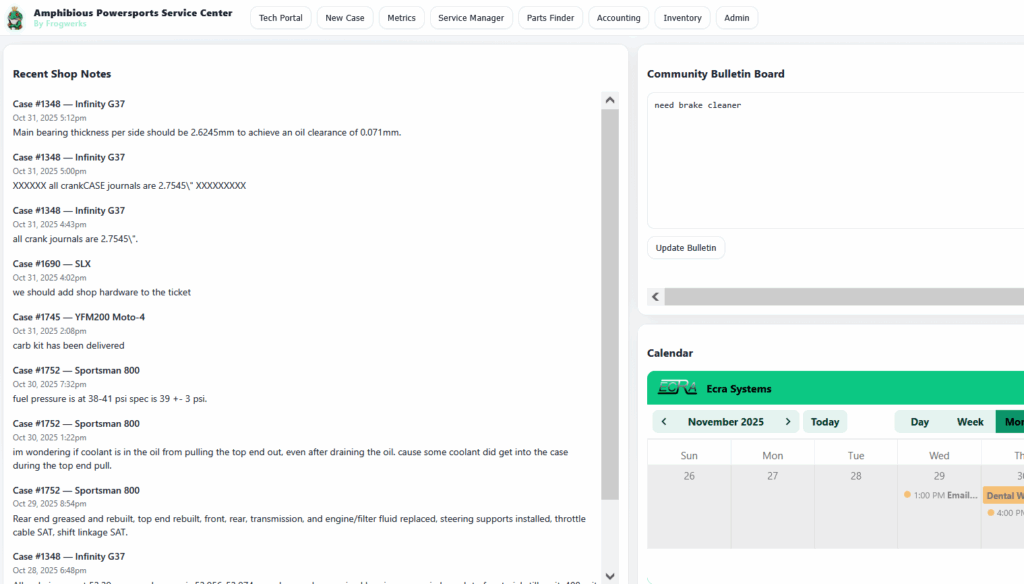
Task: Navigate to Metrics
Action: click(401, 18)
